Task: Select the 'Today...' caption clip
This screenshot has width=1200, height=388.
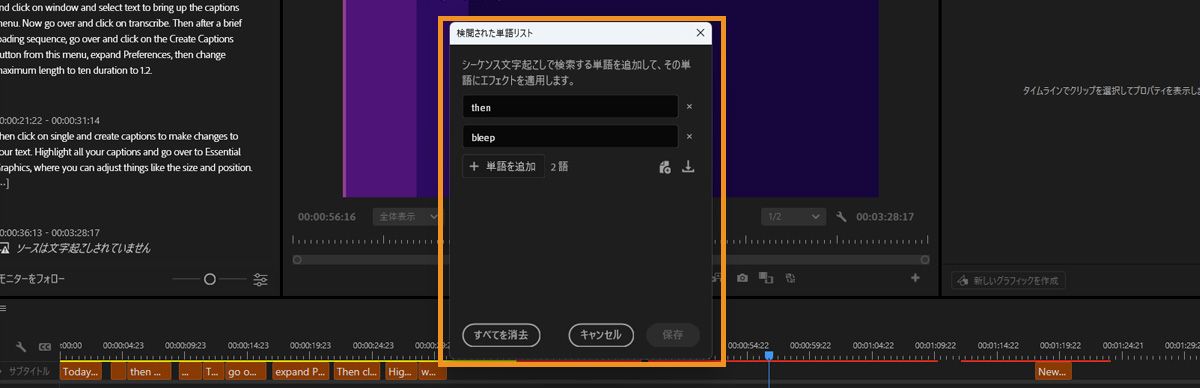Action: (x=81, y=372)
